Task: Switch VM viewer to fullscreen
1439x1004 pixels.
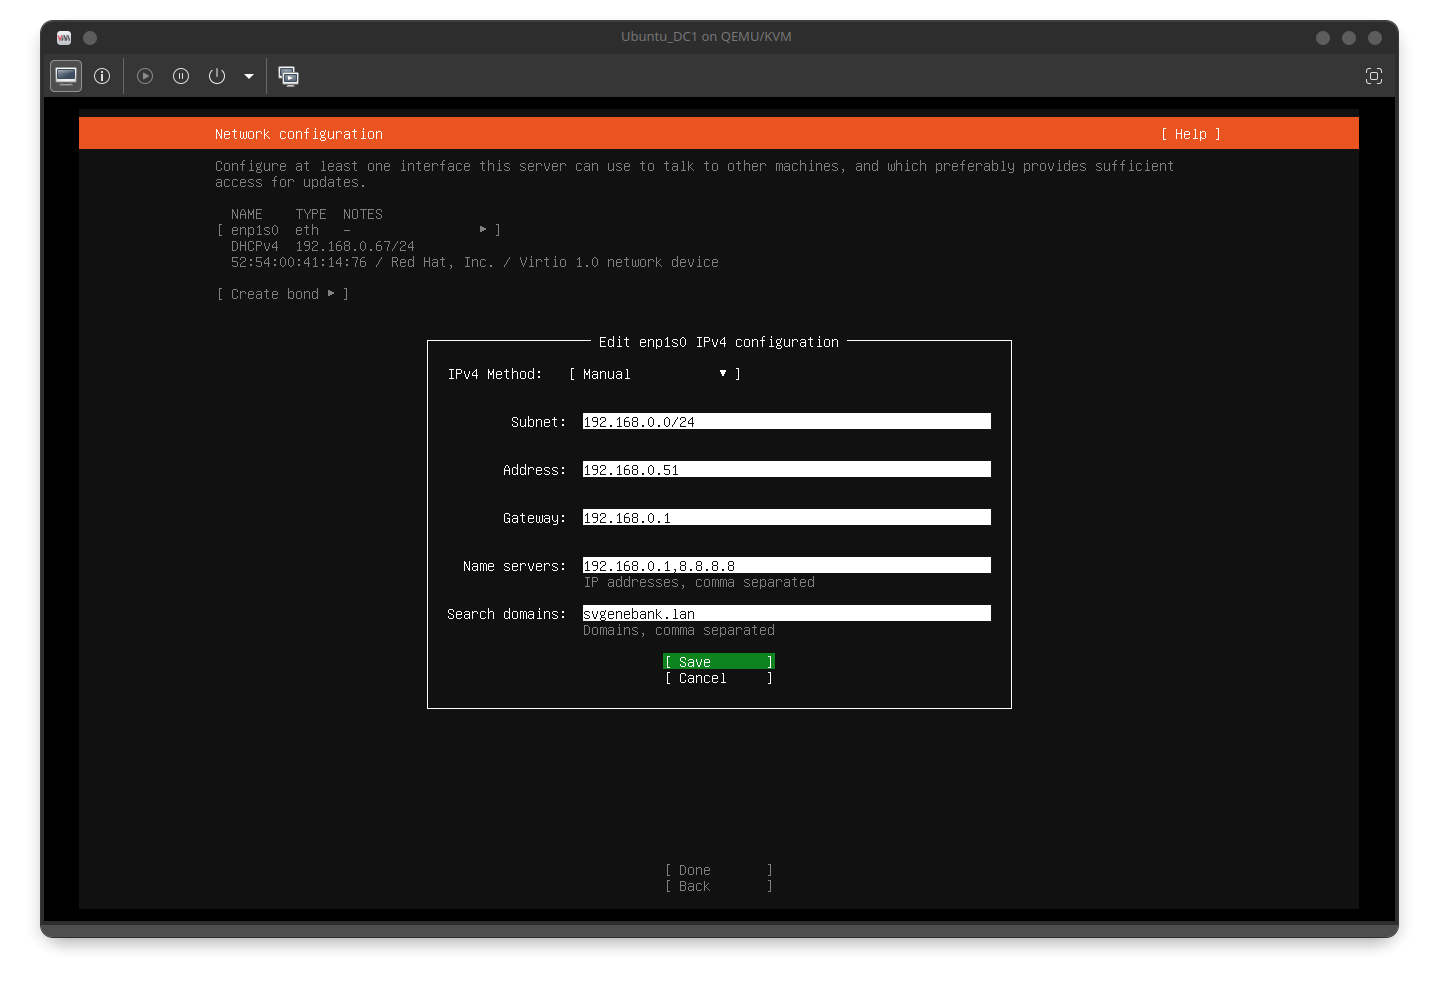Action: pyautogui.click(x=1374, y=76)
